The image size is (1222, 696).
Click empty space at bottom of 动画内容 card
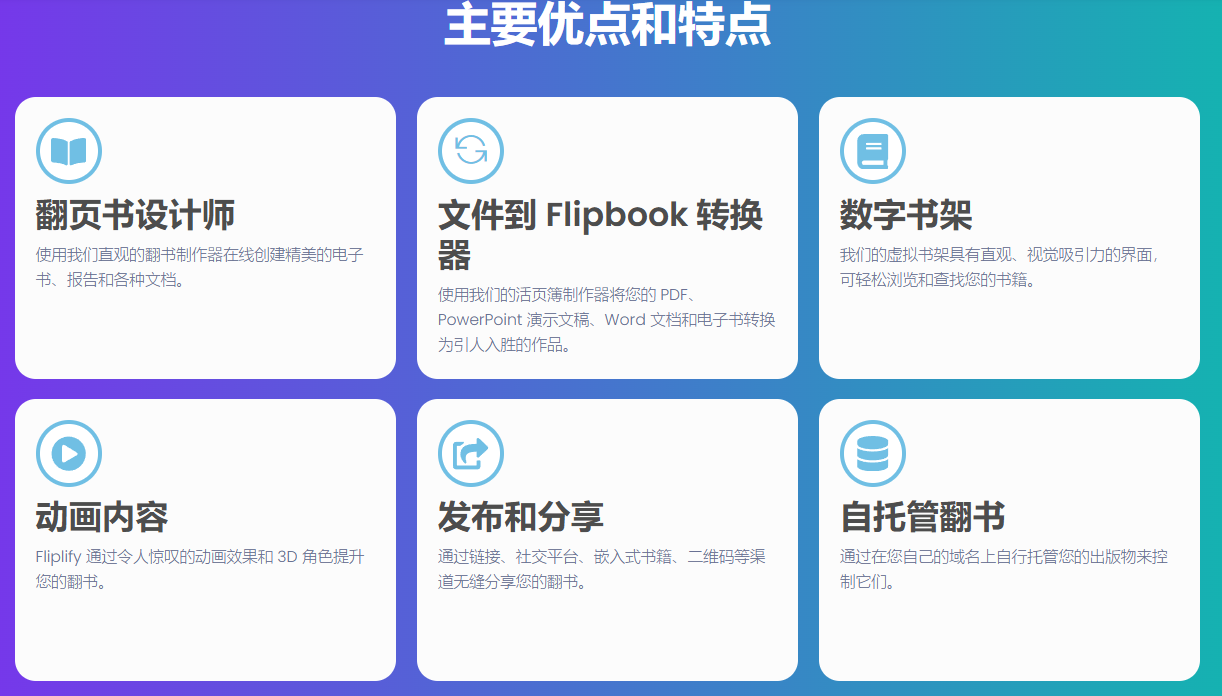click(x=205, y=640)
